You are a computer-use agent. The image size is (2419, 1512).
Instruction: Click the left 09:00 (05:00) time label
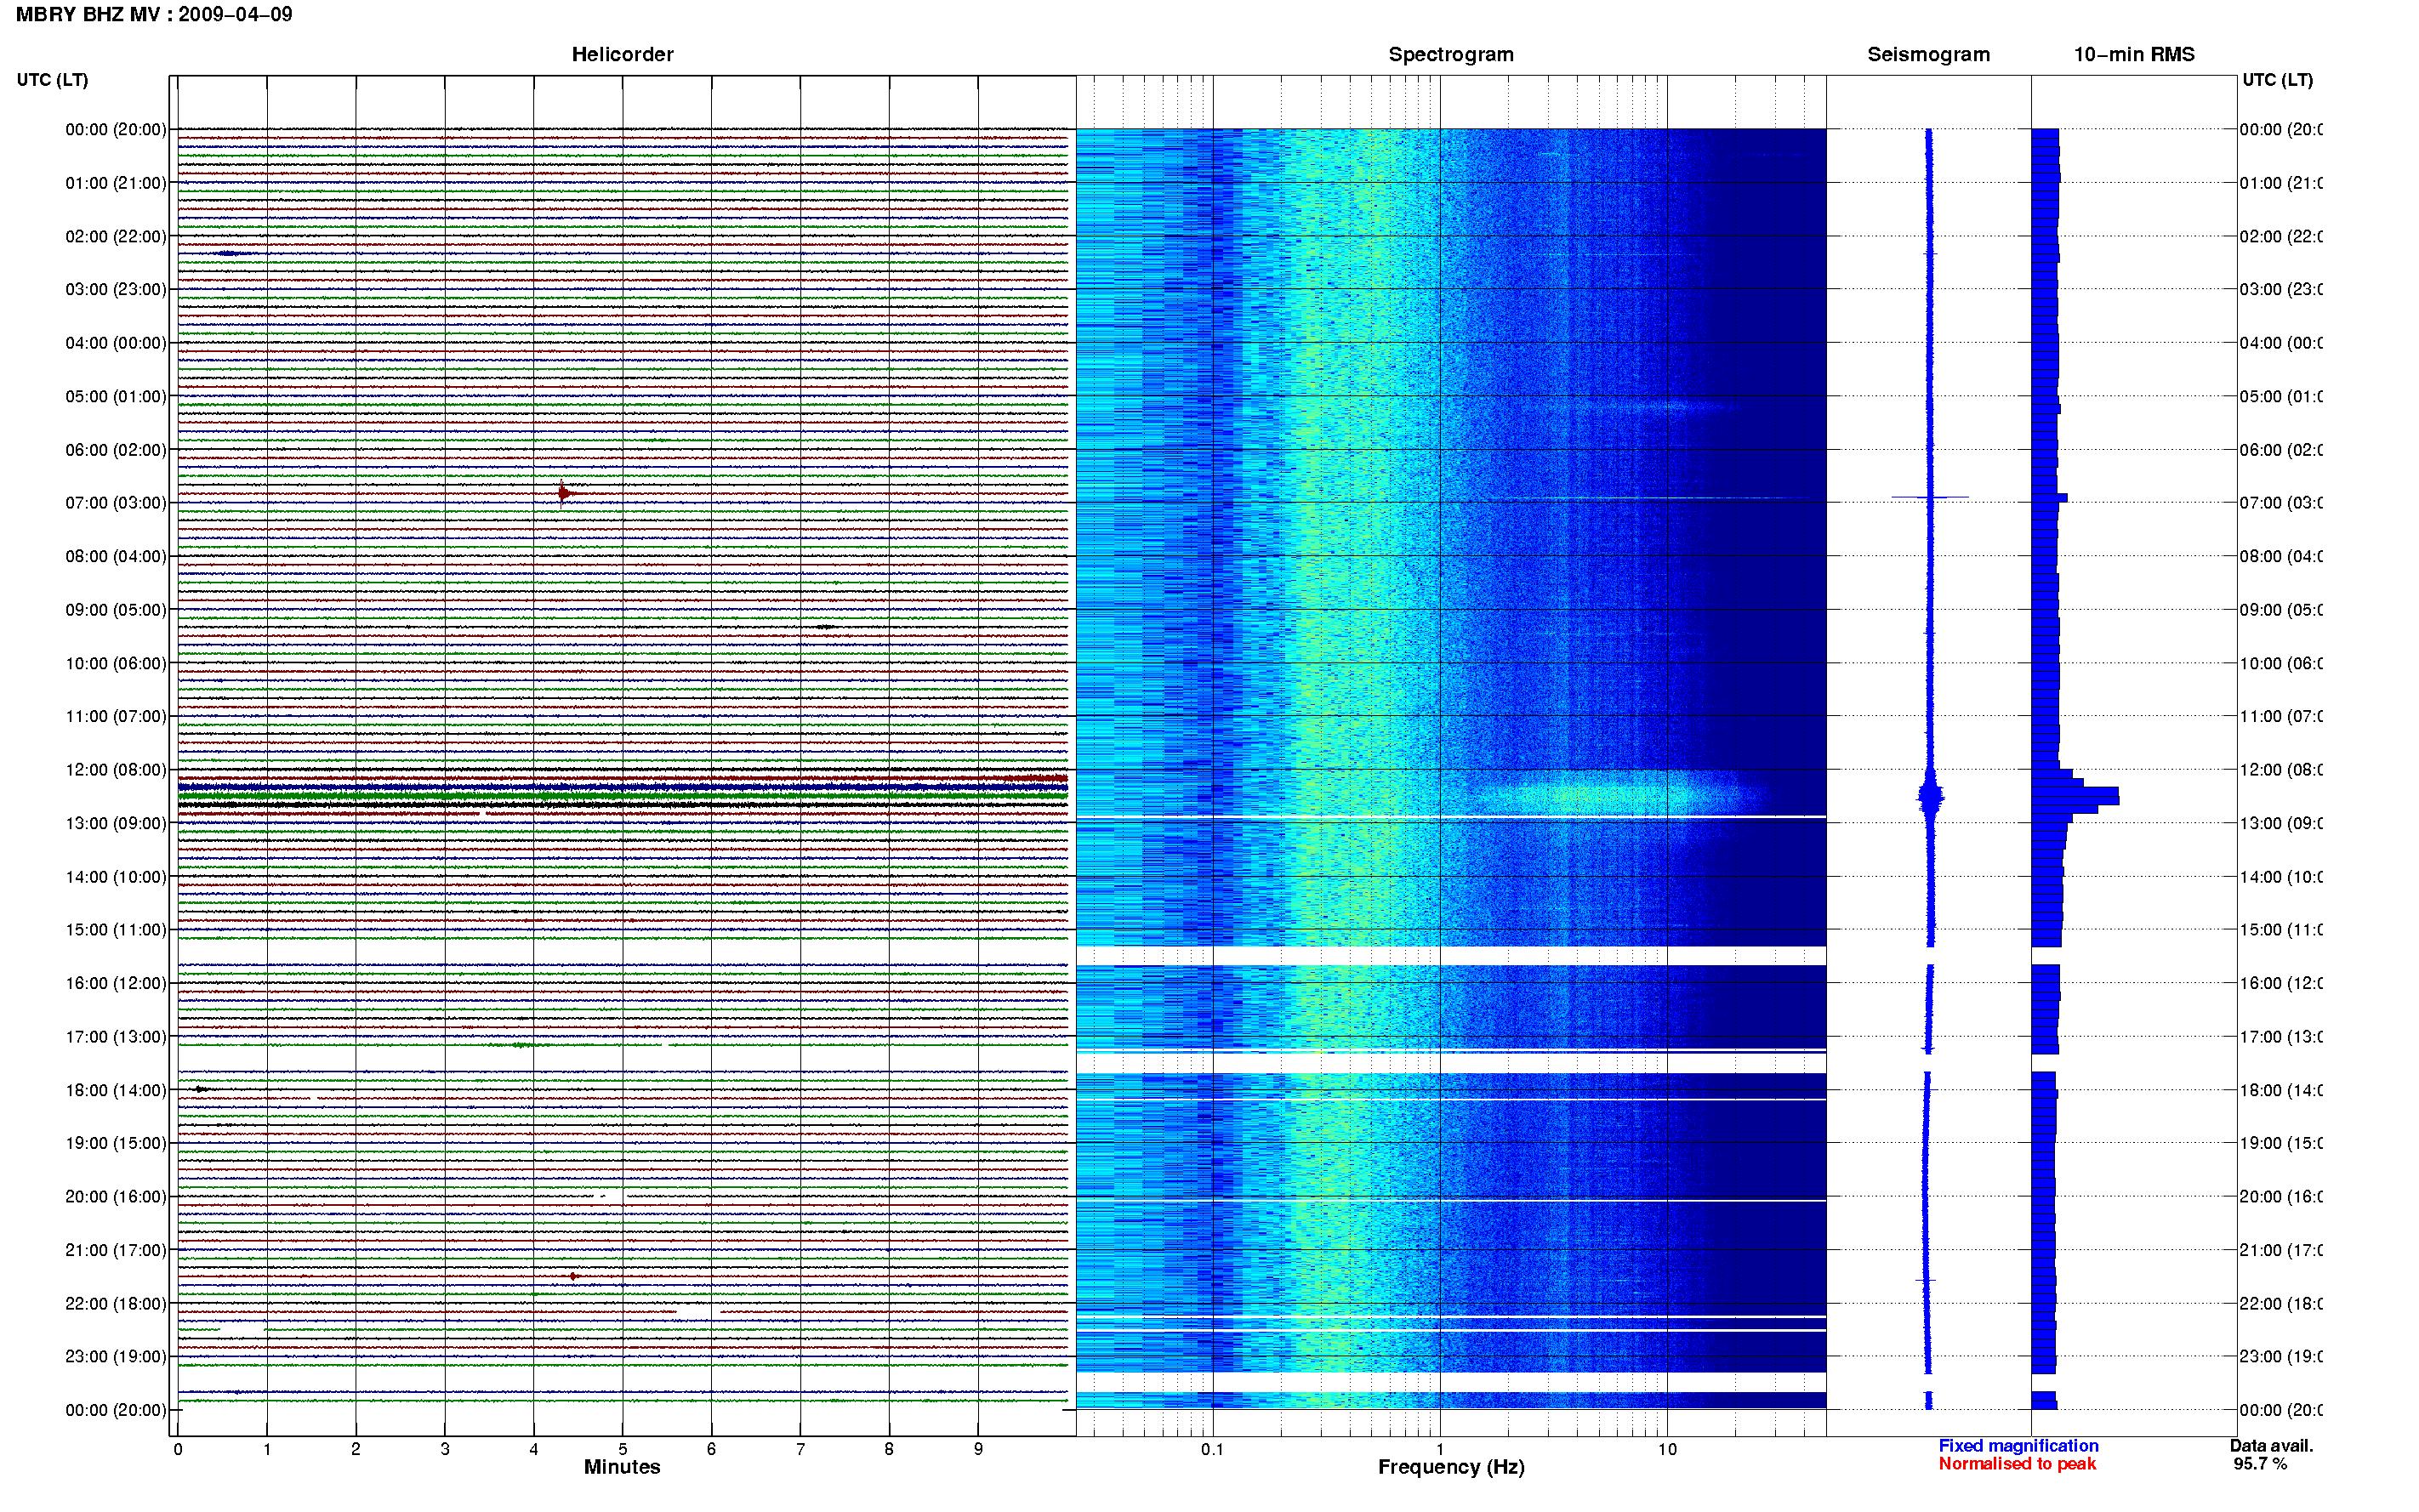tap(116, 610)
